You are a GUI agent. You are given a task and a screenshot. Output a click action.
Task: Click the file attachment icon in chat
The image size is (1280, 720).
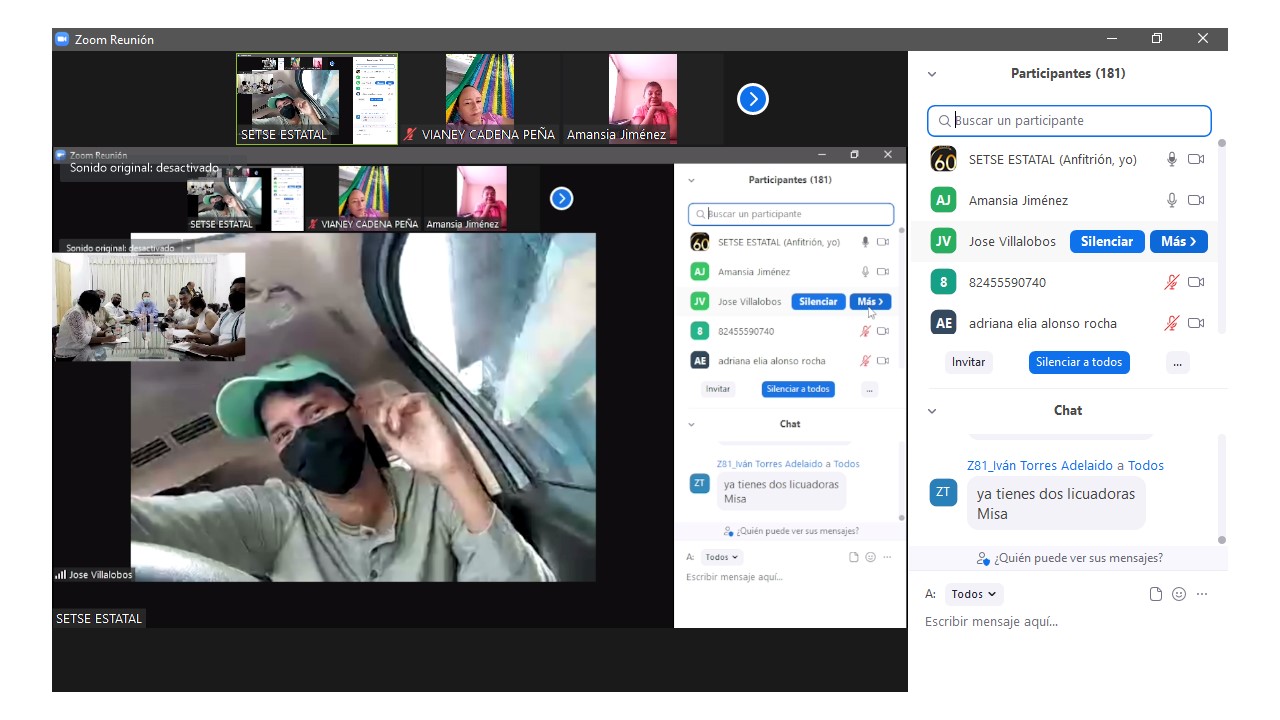tap(1156, 594)
